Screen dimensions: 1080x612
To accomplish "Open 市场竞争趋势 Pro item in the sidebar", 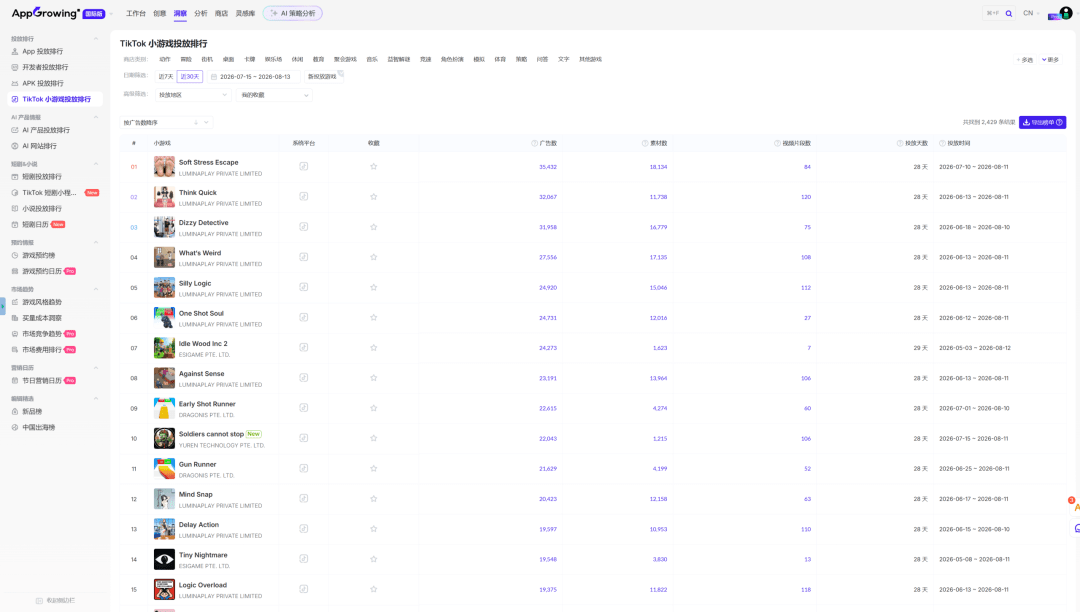I will (x=48, y=334).
